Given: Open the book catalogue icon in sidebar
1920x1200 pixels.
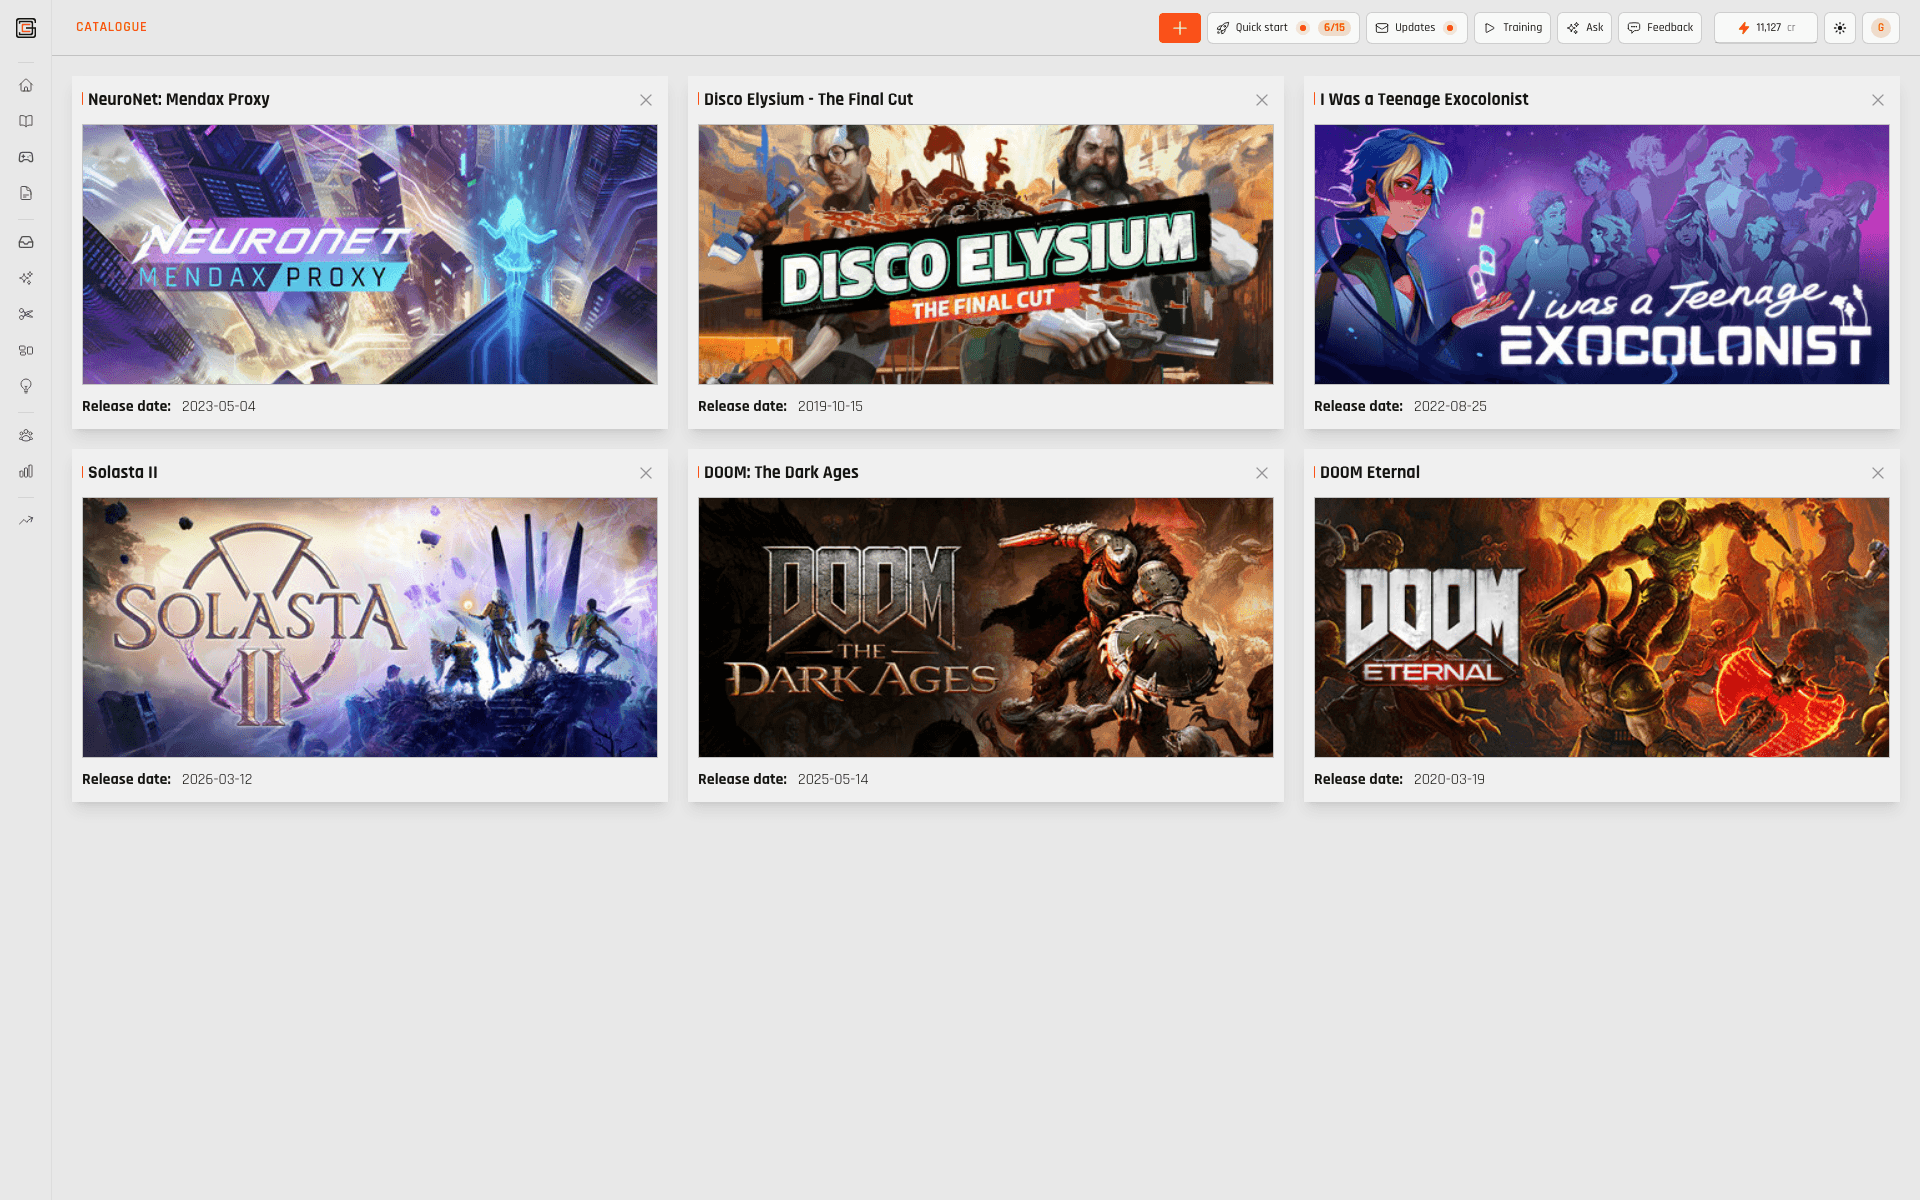Looking at the screenshot, I should [26, 121].
